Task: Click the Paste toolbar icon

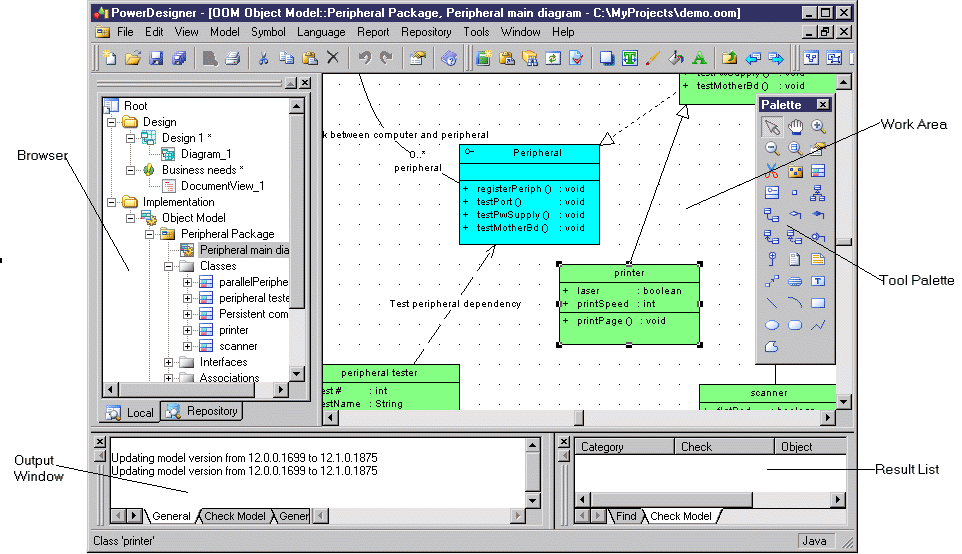Action: click(310, 58)
